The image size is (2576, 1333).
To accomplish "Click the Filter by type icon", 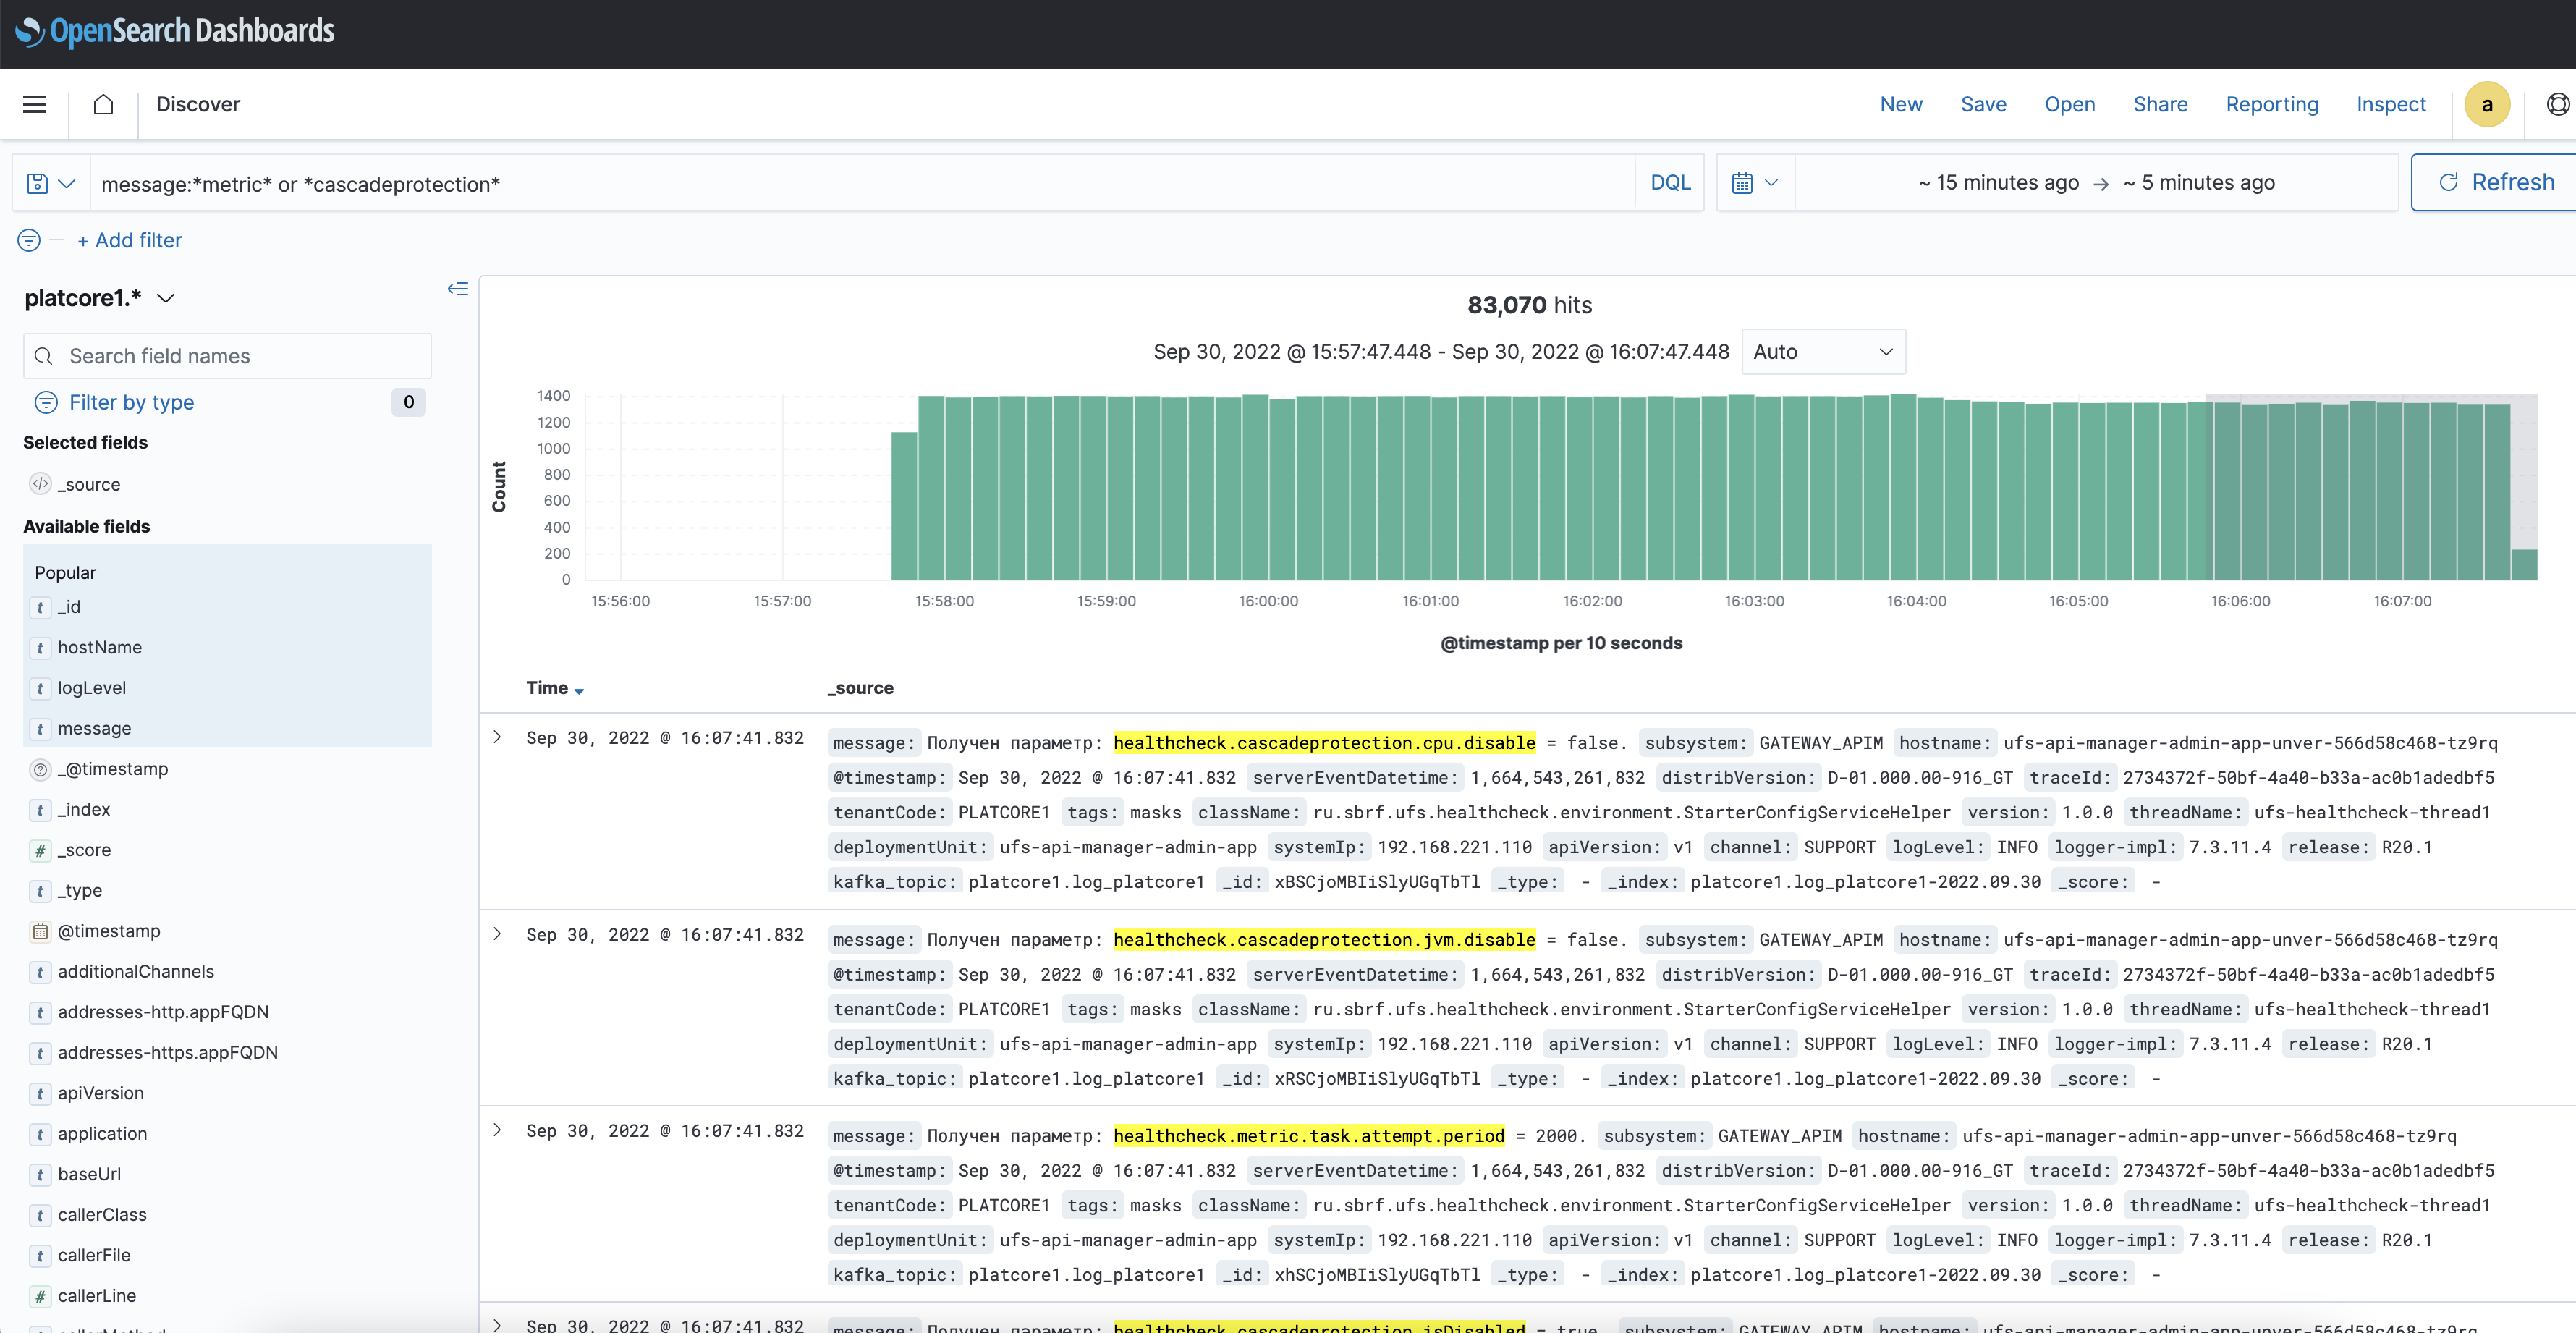I will [46, 402].
